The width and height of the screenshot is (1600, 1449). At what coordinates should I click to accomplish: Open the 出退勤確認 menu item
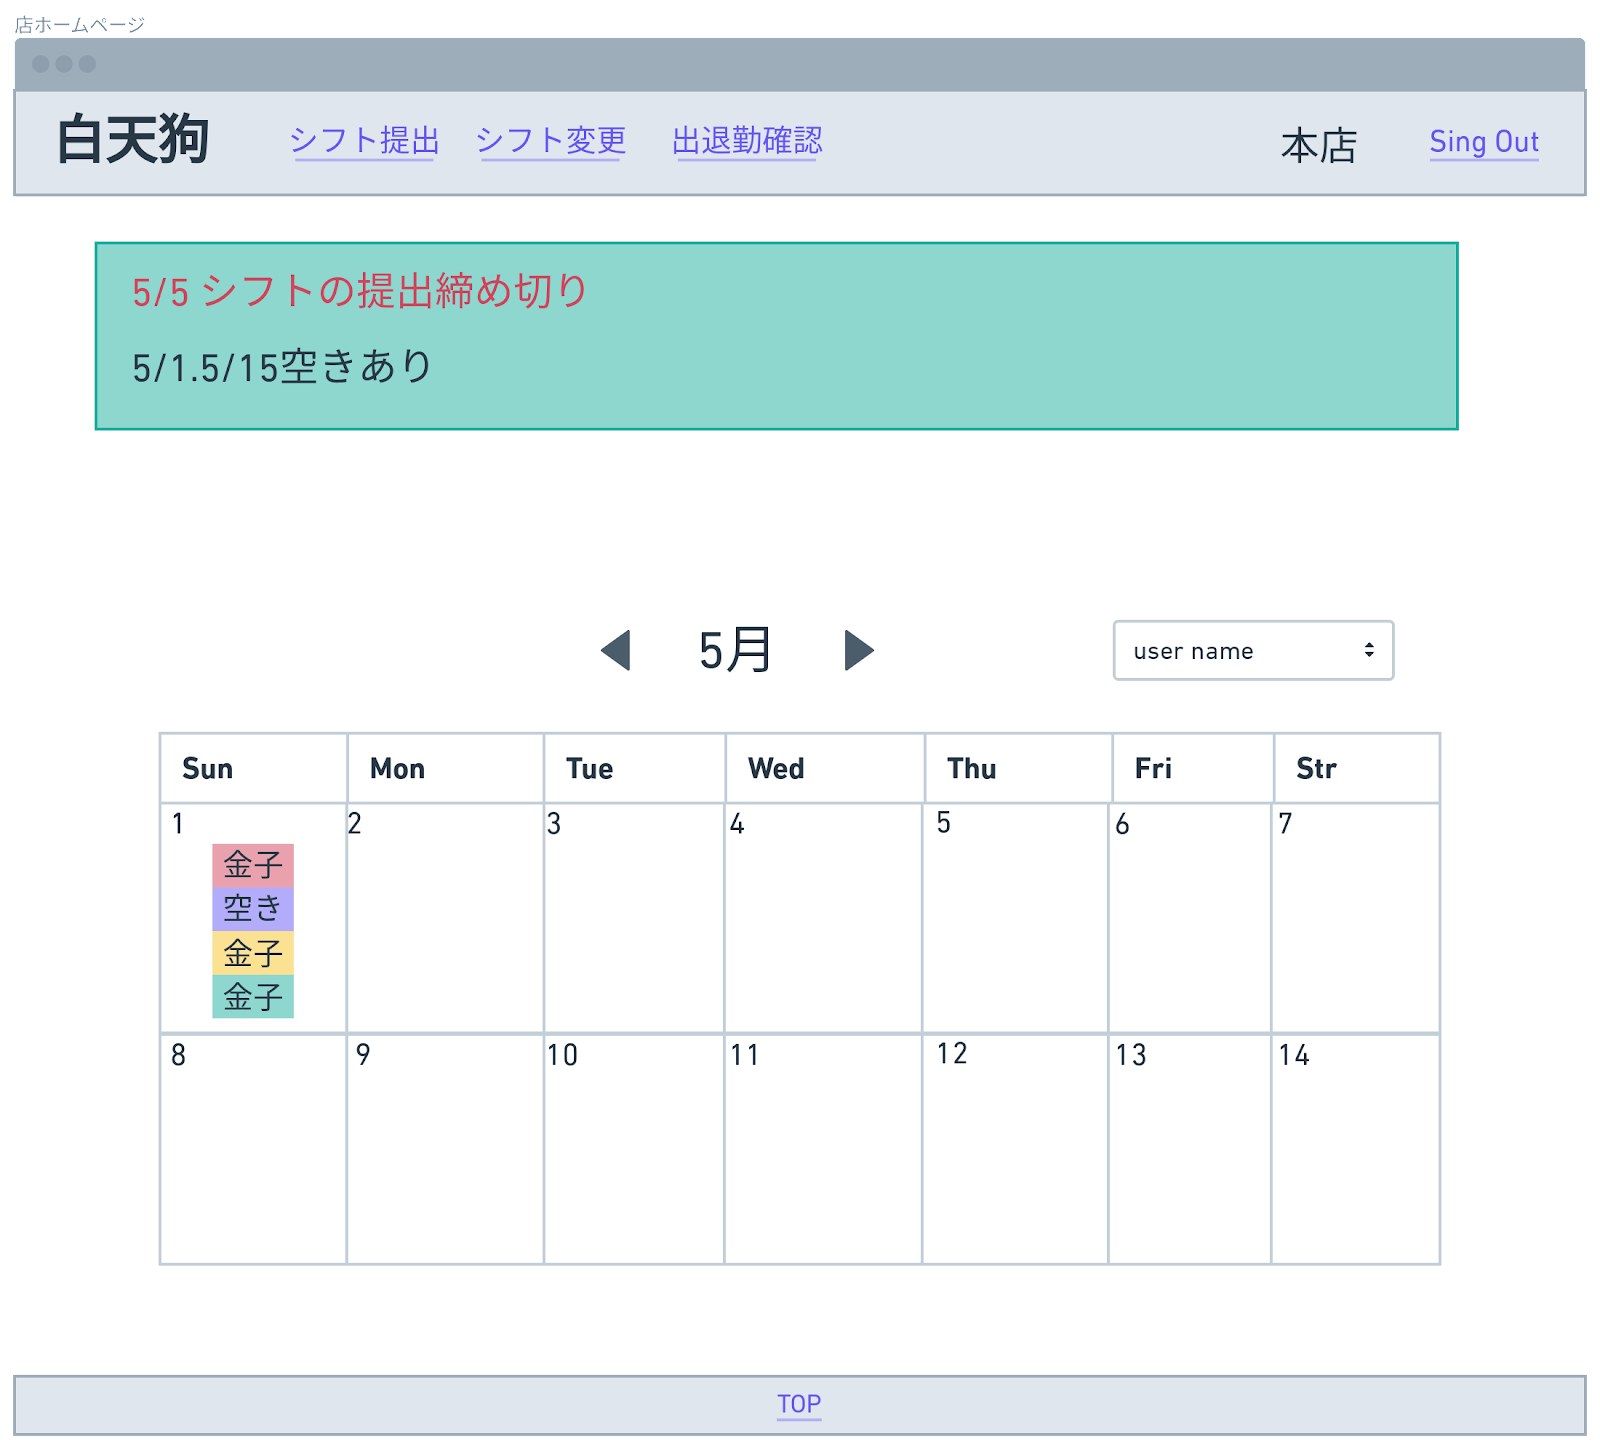[747, 141]
